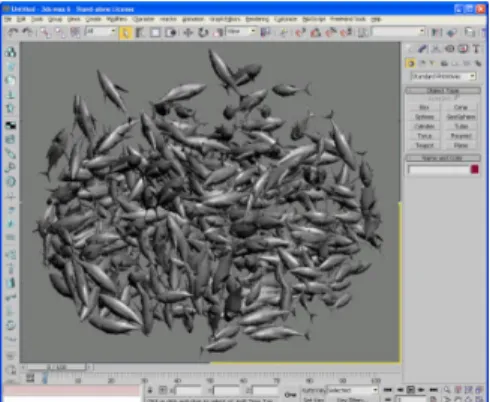Screen dimensions: 490x402
Task: Click the Undo arrow icon
Action: click(x=13, y=32)
